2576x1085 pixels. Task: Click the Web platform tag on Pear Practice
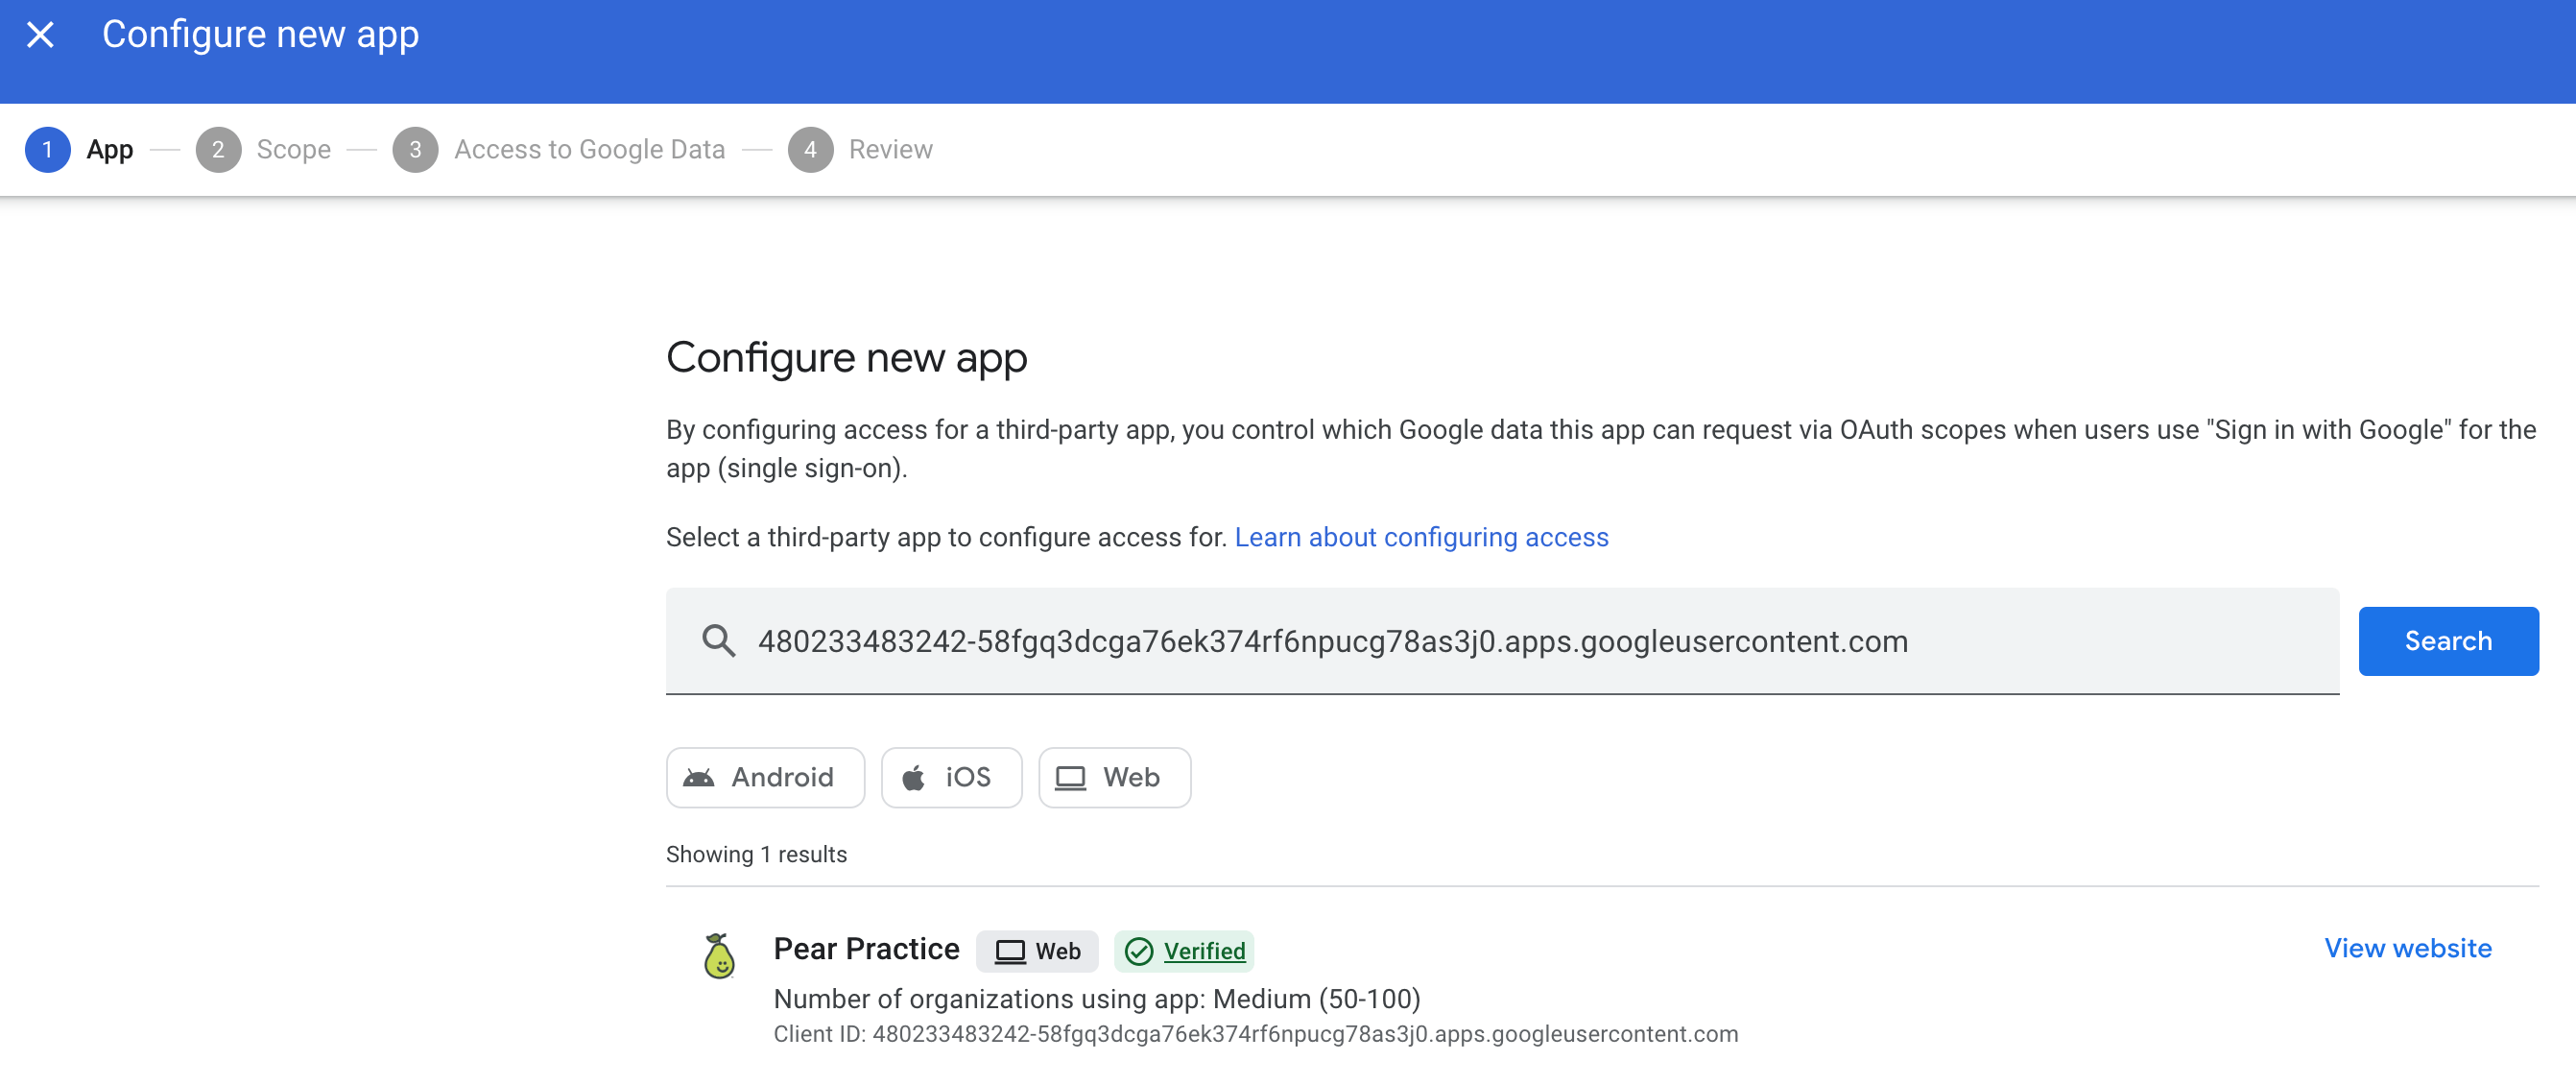pos(1037,951)
